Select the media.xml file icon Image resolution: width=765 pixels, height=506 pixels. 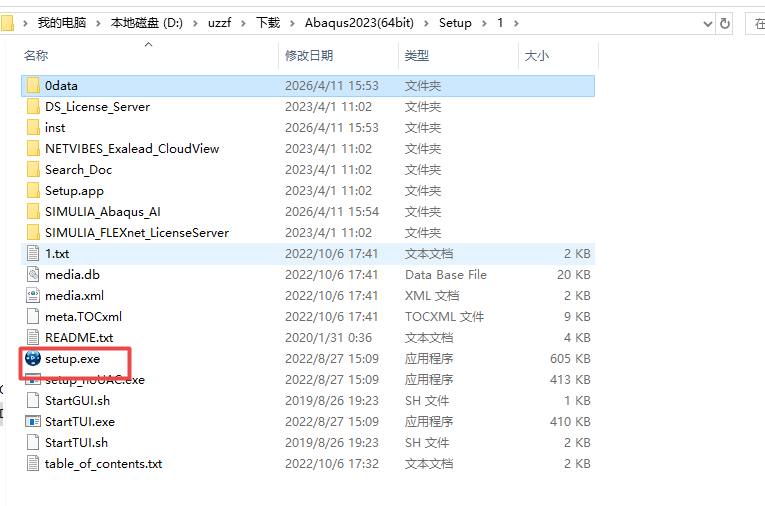[32, 295]
